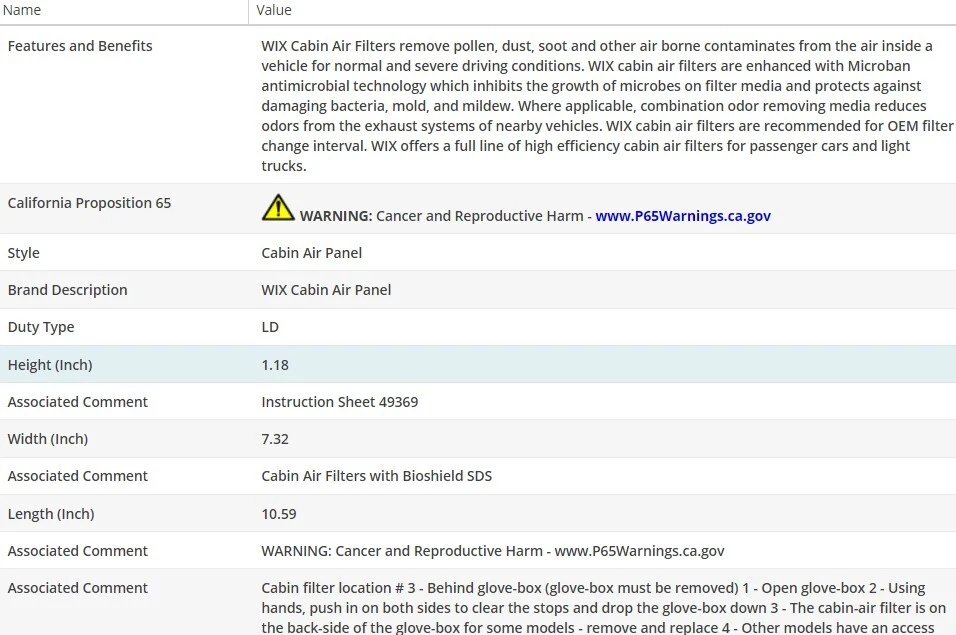956x635 pixels.
Task: Open the www.P65Warnings.ca.gov link
Action: pos(683,216)
